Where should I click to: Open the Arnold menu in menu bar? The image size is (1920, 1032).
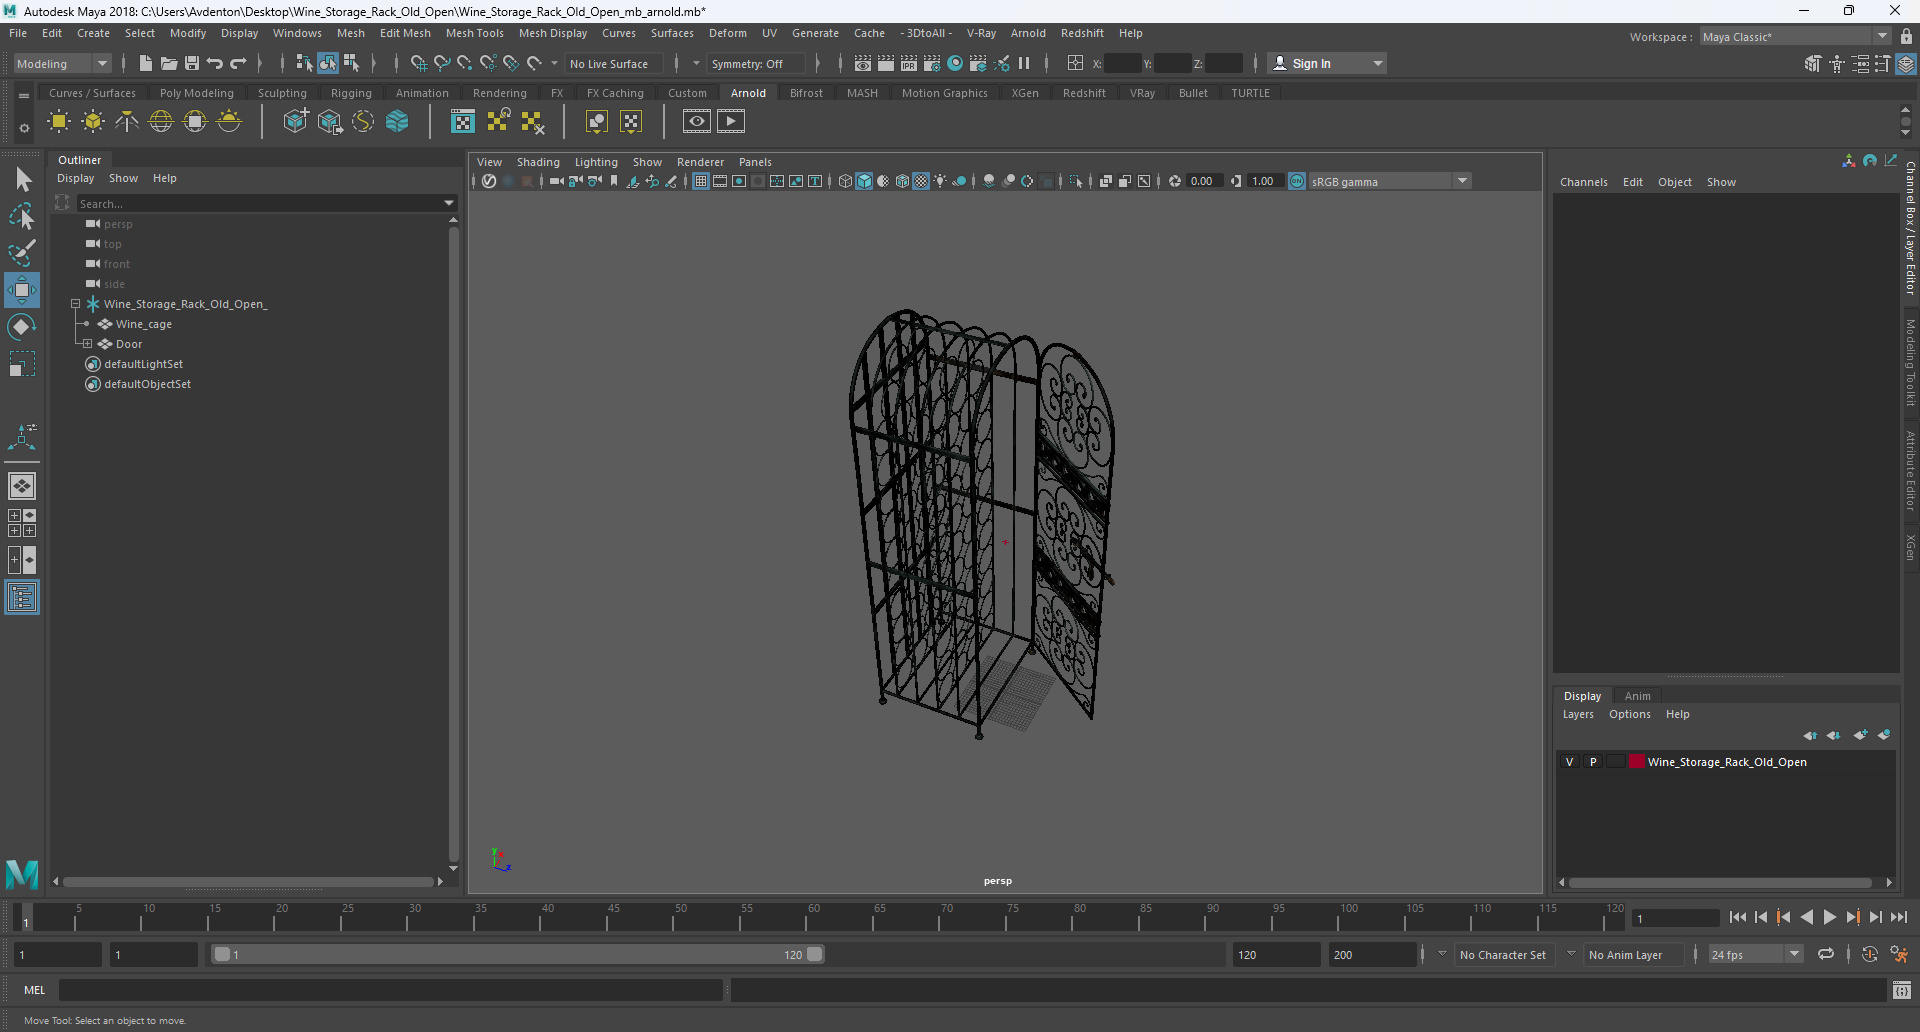1028,33
